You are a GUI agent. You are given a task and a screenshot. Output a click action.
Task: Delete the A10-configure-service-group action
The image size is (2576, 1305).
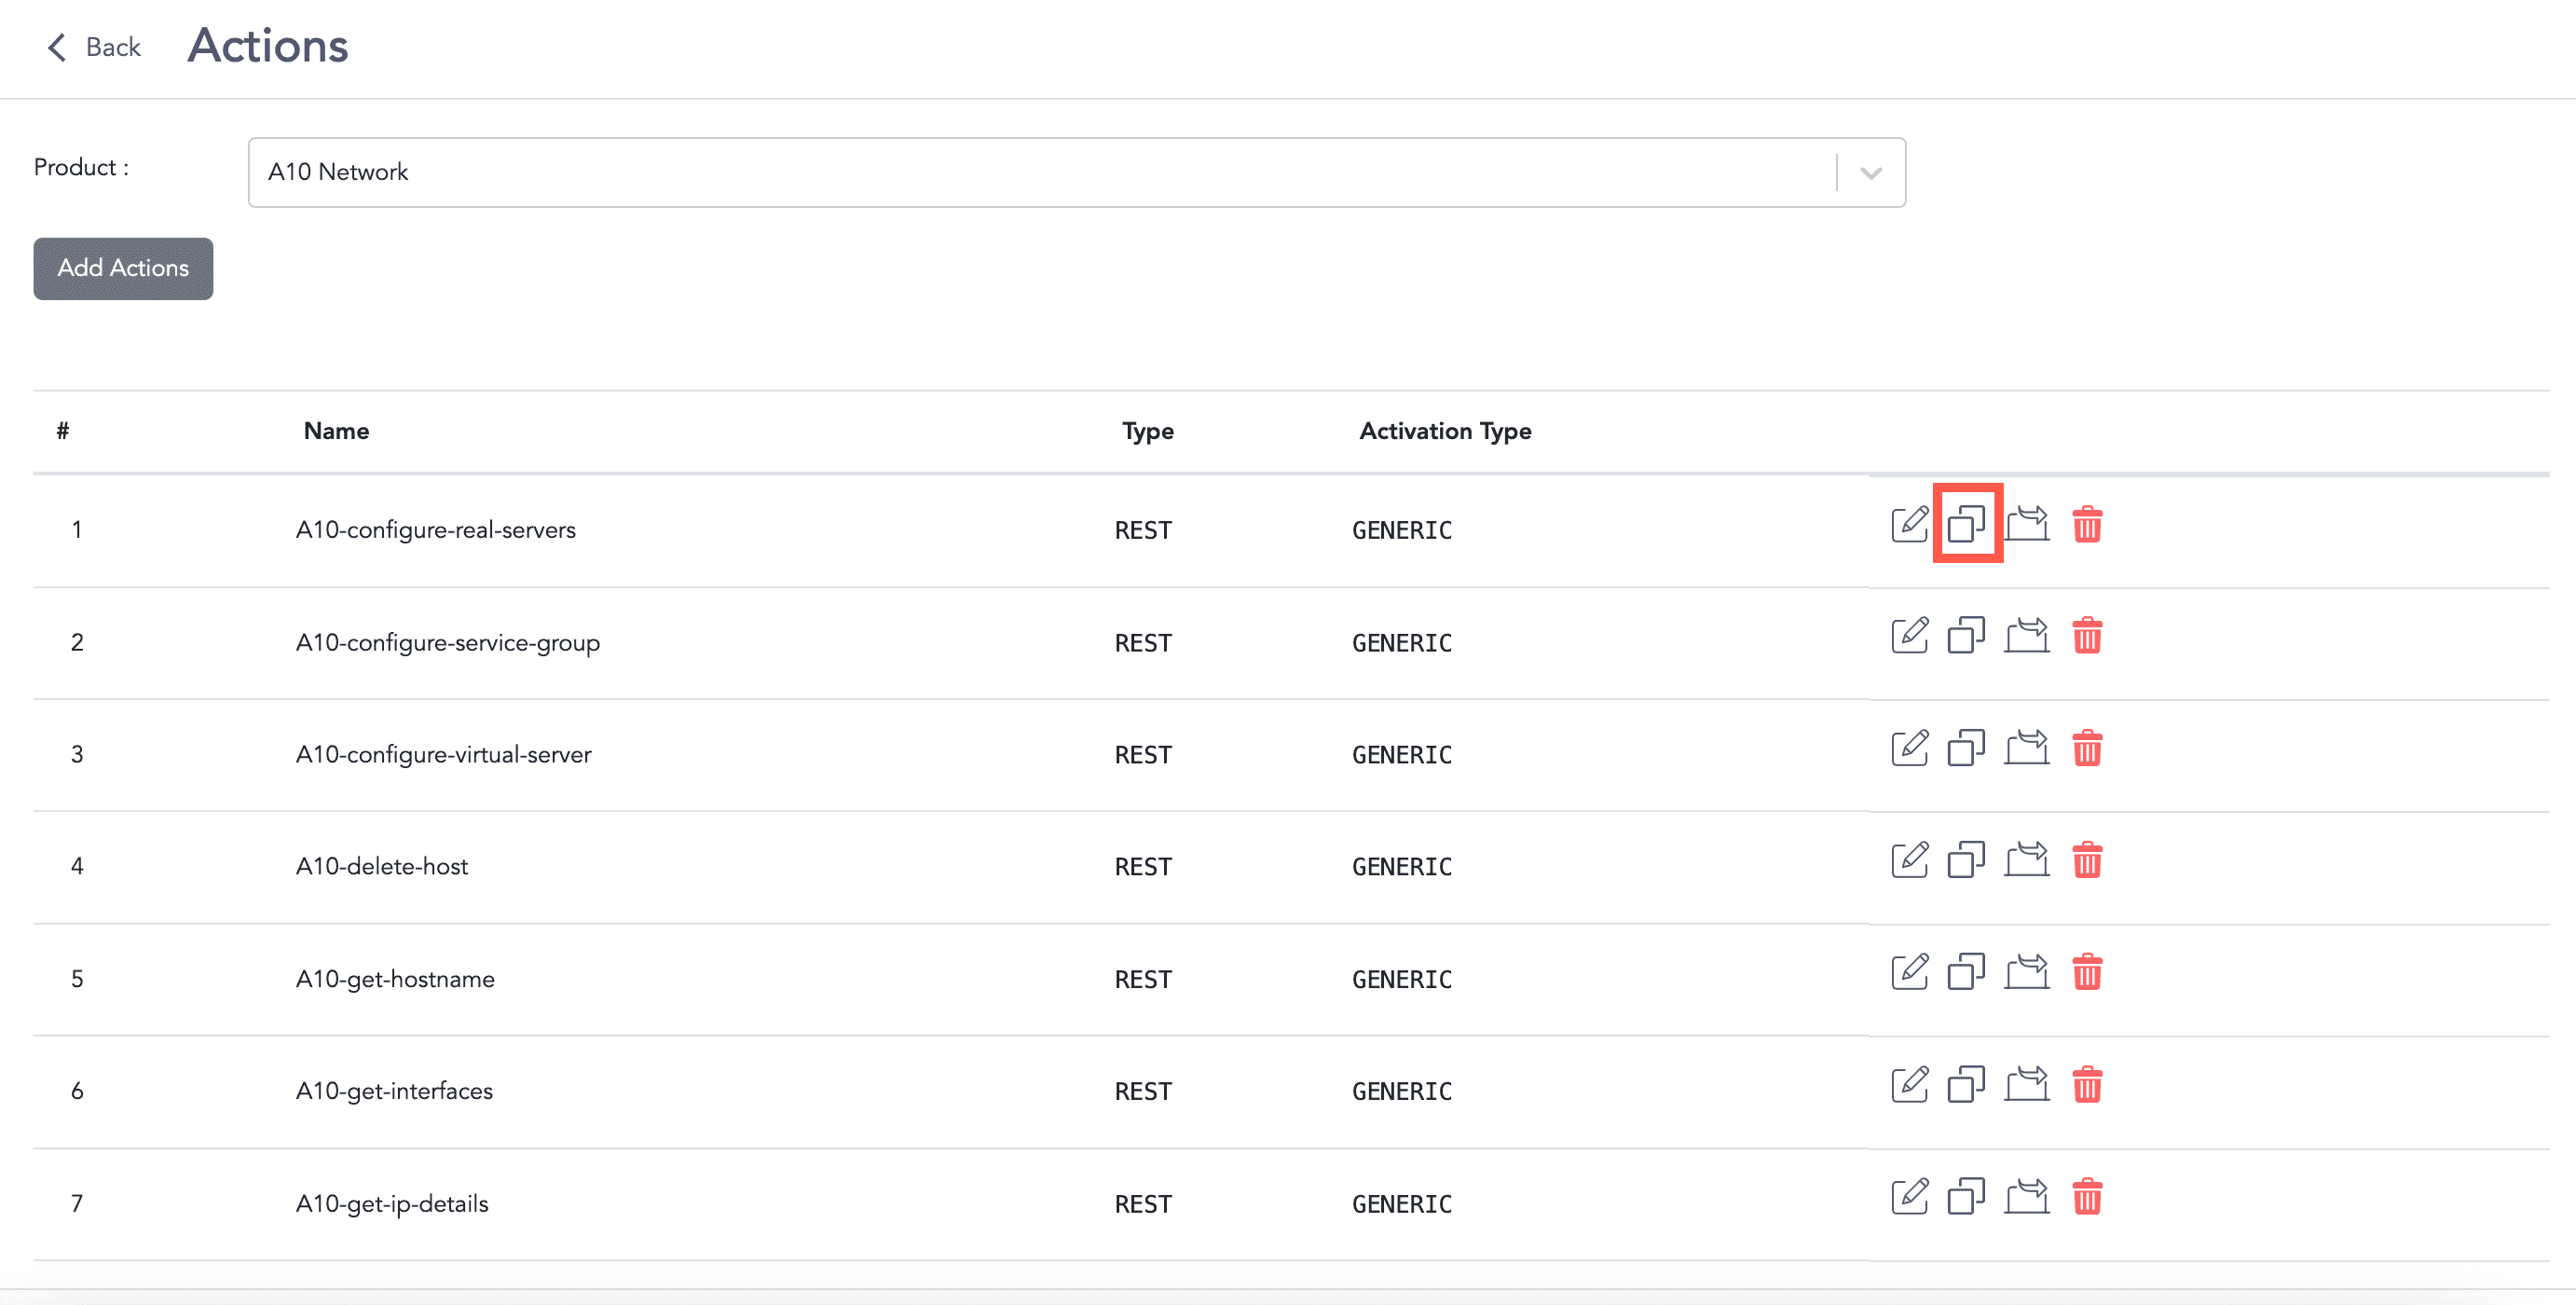(2087, 635)
